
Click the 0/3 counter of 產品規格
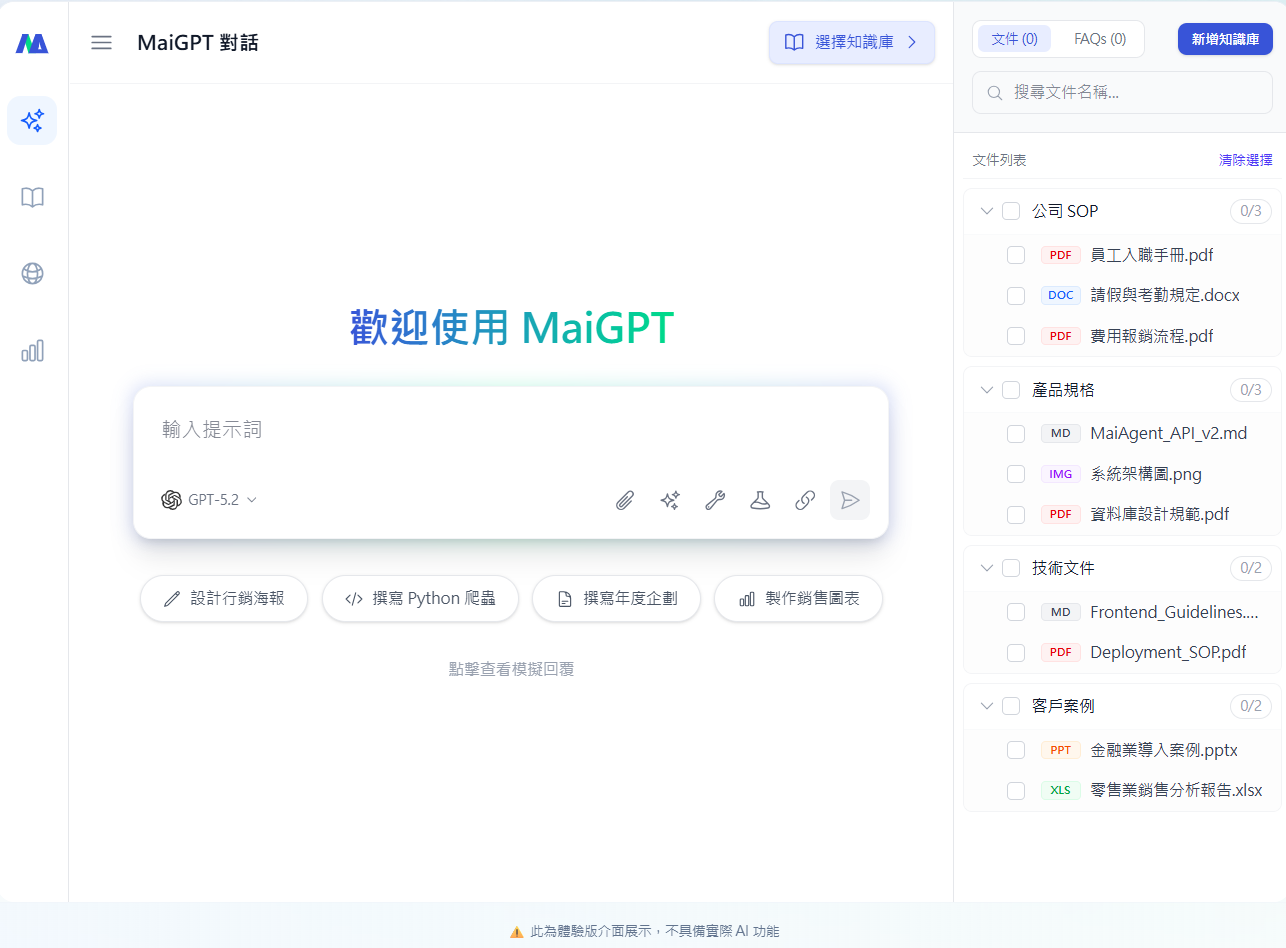(x=1251, y=390)
